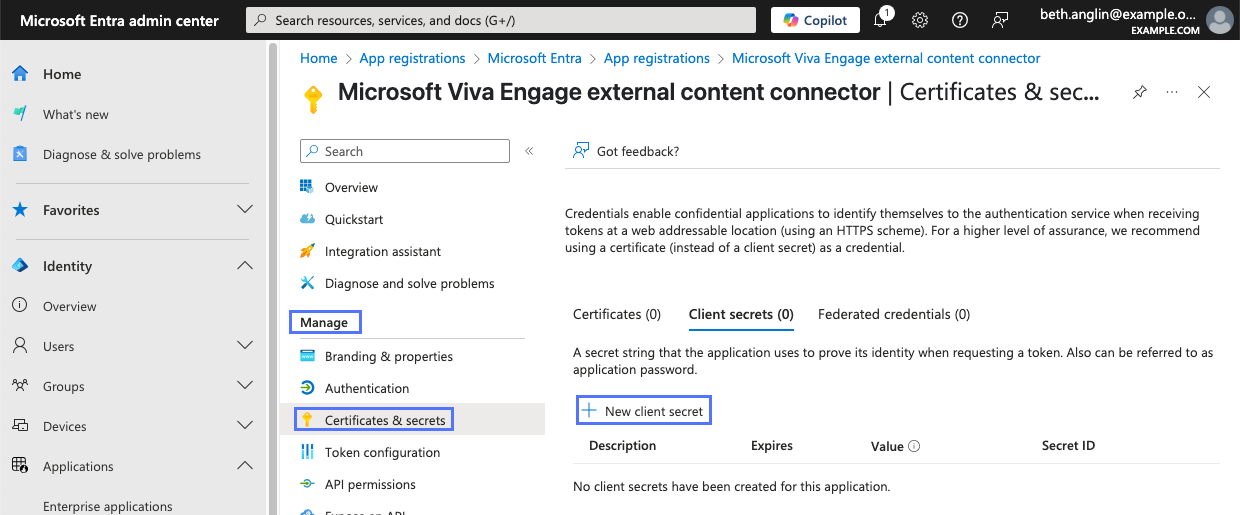This screenshot has width=1240, height=515.
Task: Close the Certificates & secrets blade
Action: (x=1204, y=92)
